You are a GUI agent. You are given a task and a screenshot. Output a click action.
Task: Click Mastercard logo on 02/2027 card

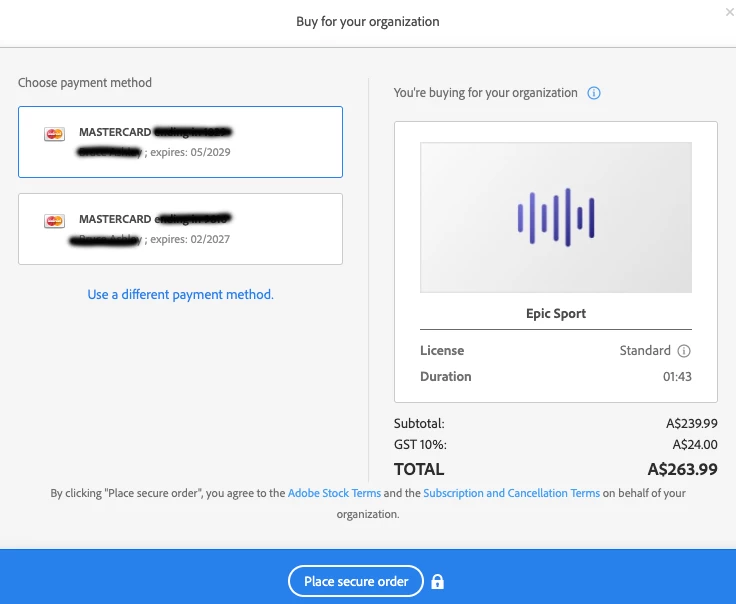54,221
